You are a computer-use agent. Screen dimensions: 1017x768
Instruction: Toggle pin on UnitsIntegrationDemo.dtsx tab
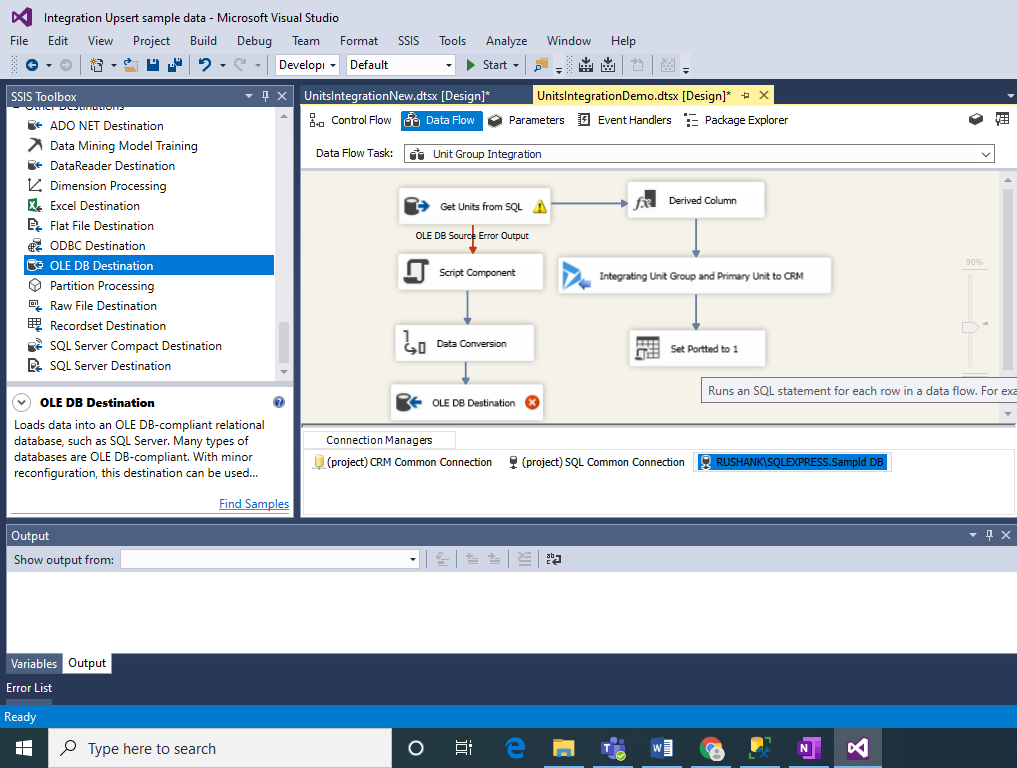click(x=745, y=95)
